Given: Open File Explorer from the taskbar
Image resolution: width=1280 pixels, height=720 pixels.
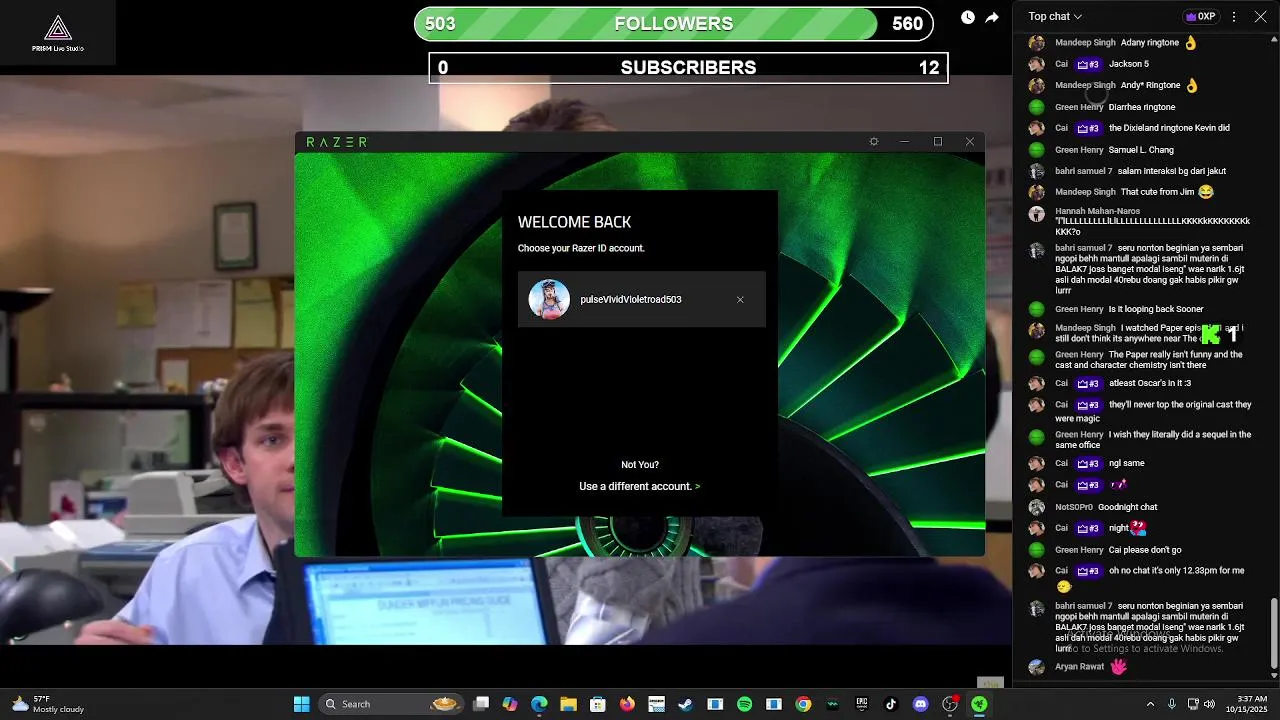Looking at the screenshot, I should 568,704.
